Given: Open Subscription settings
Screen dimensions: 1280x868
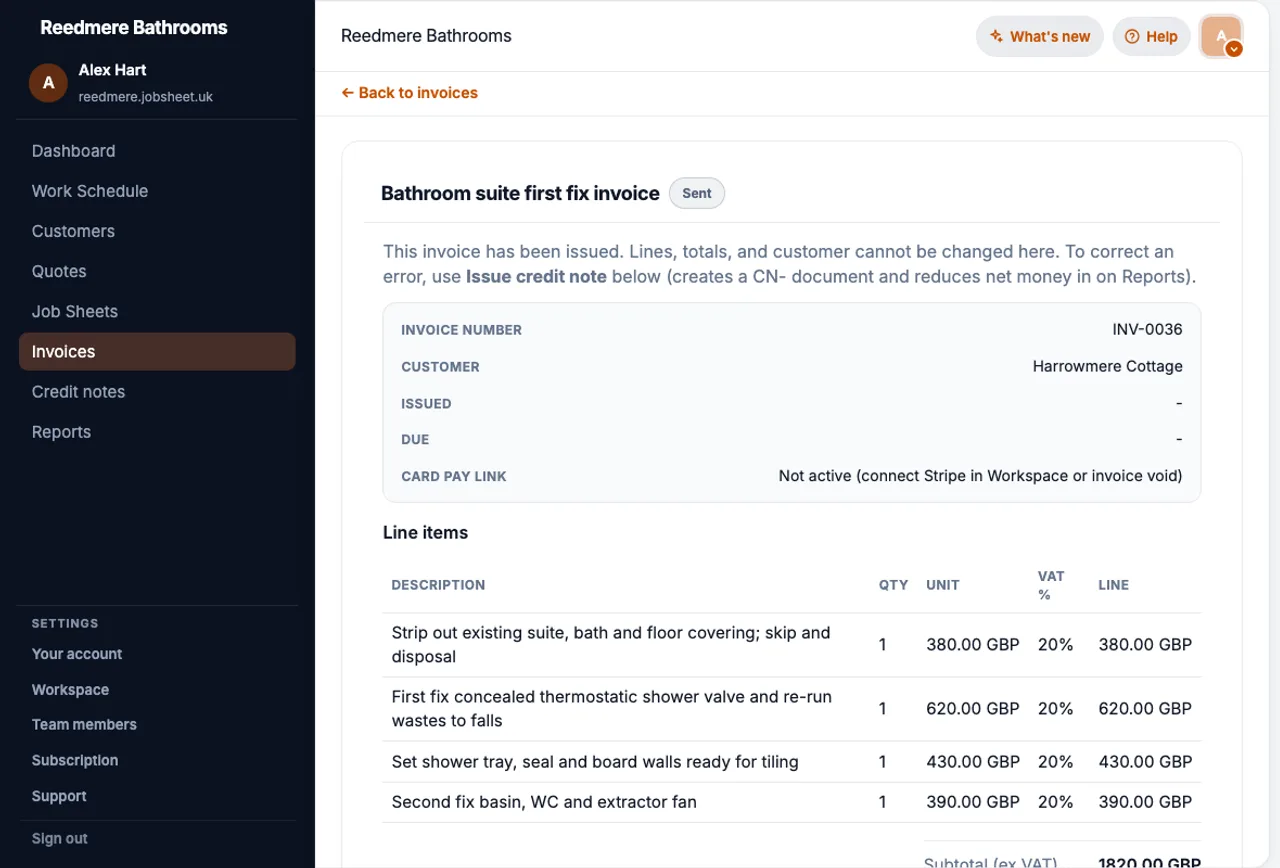Looking at the screenshot, I should (x=75, y=760).
